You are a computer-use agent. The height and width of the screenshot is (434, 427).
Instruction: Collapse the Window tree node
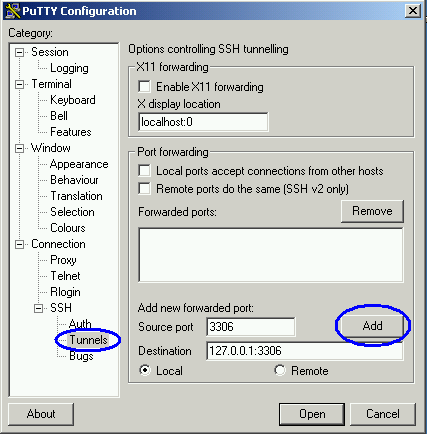20,148
